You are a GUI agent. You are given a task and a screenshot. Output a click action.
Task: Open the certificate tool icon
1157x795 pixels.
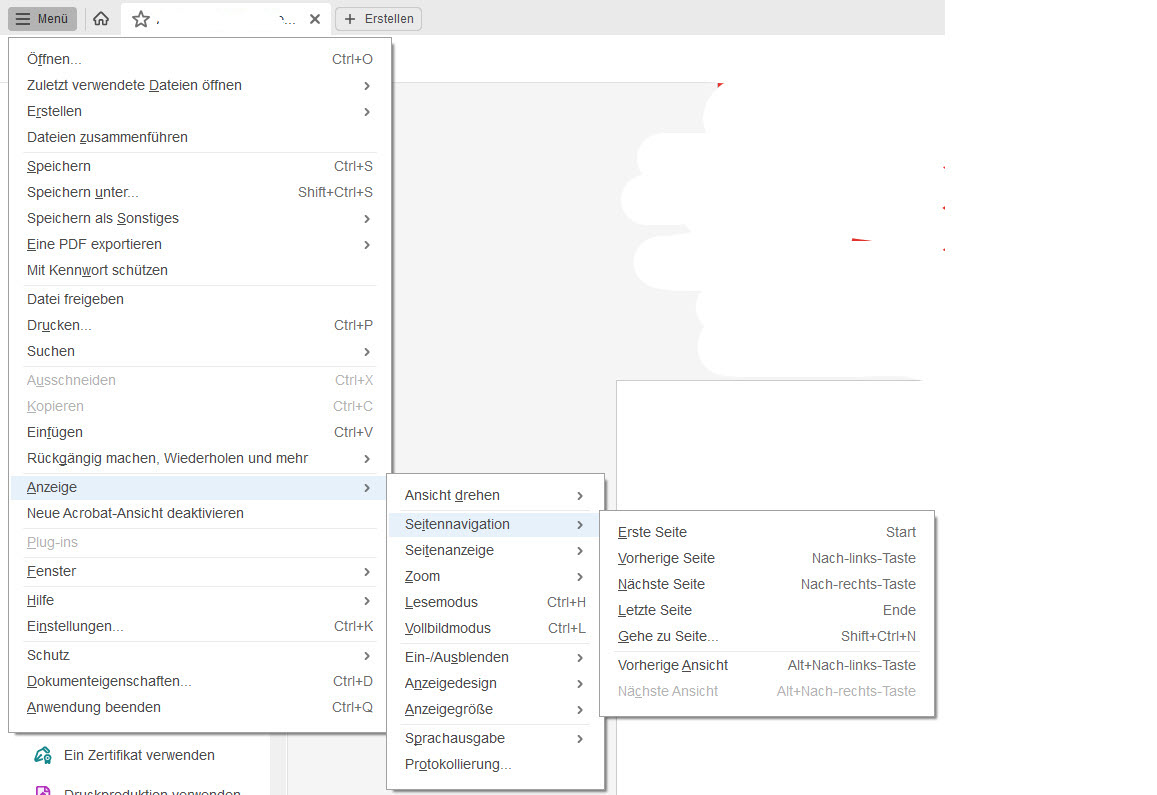point(43,755)
